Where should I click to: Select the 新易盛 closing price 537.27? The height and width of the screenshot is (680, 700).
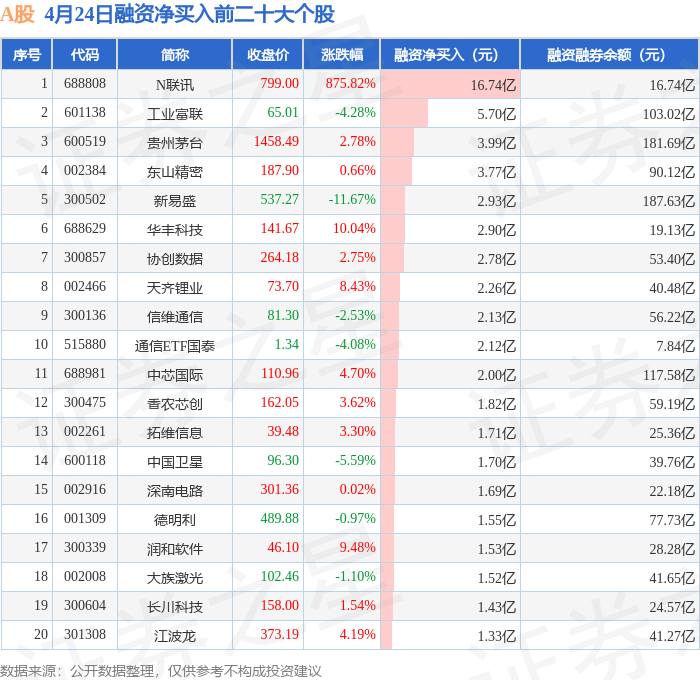click(279, 199)
